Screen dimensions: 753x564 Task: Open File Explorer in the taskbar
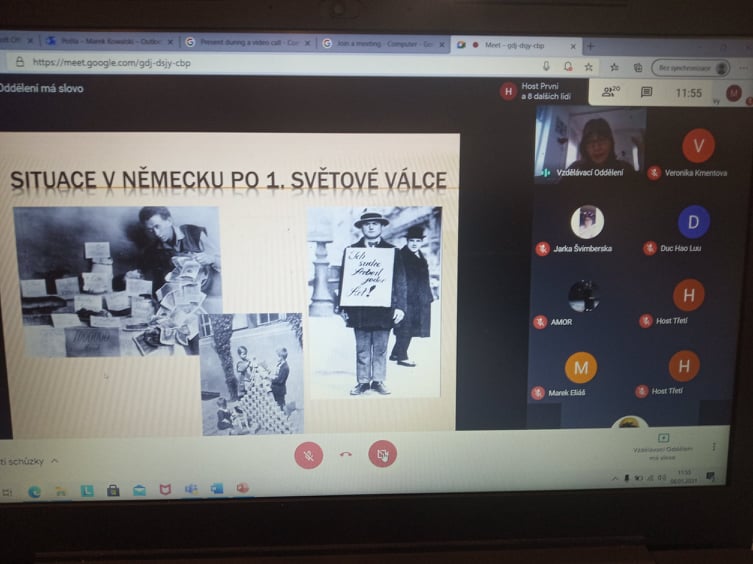[x=61, y=491]
